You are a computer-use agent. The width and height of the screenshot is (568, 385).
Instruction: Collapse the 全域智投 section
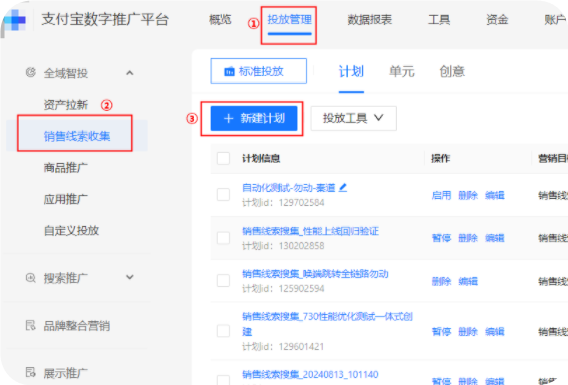[x=129, y=73]
